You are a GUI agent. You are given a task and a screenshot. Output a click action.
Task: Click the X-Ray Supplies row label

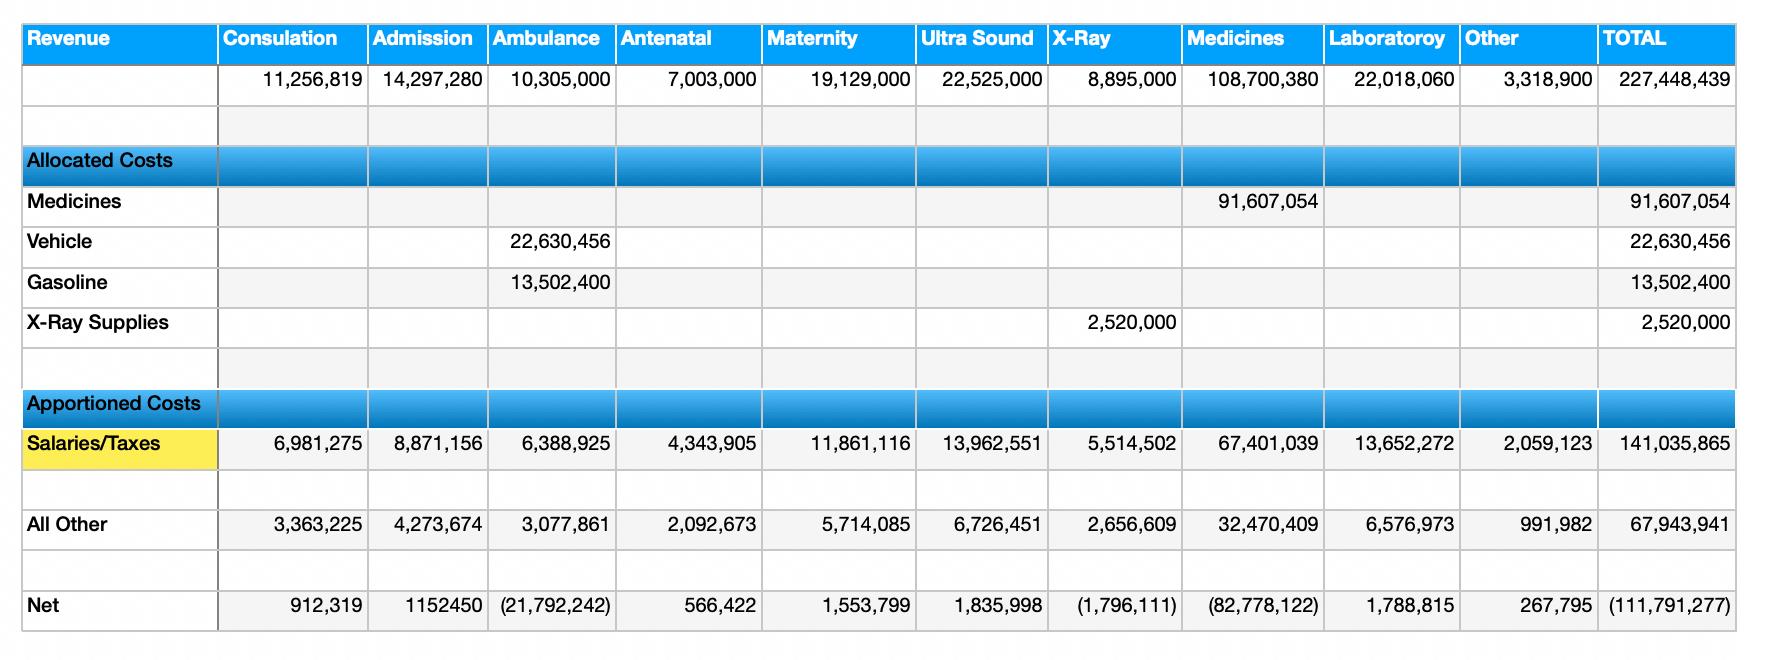[120, 328]
